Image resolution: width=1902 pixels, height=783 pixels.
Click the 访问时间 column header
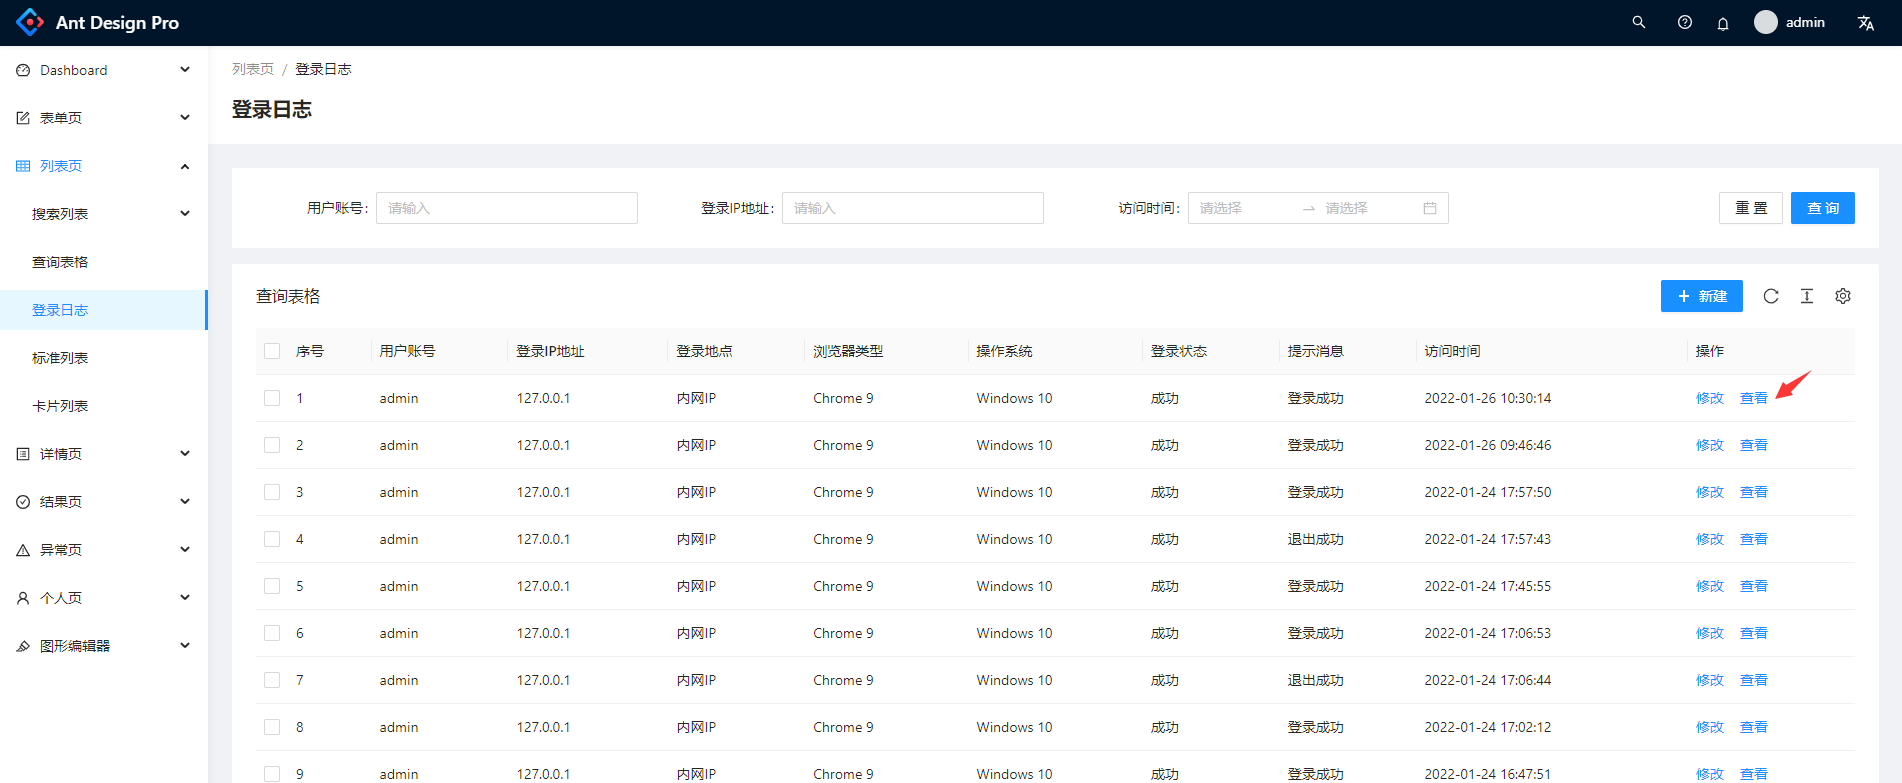click(x=1453, y=351)
